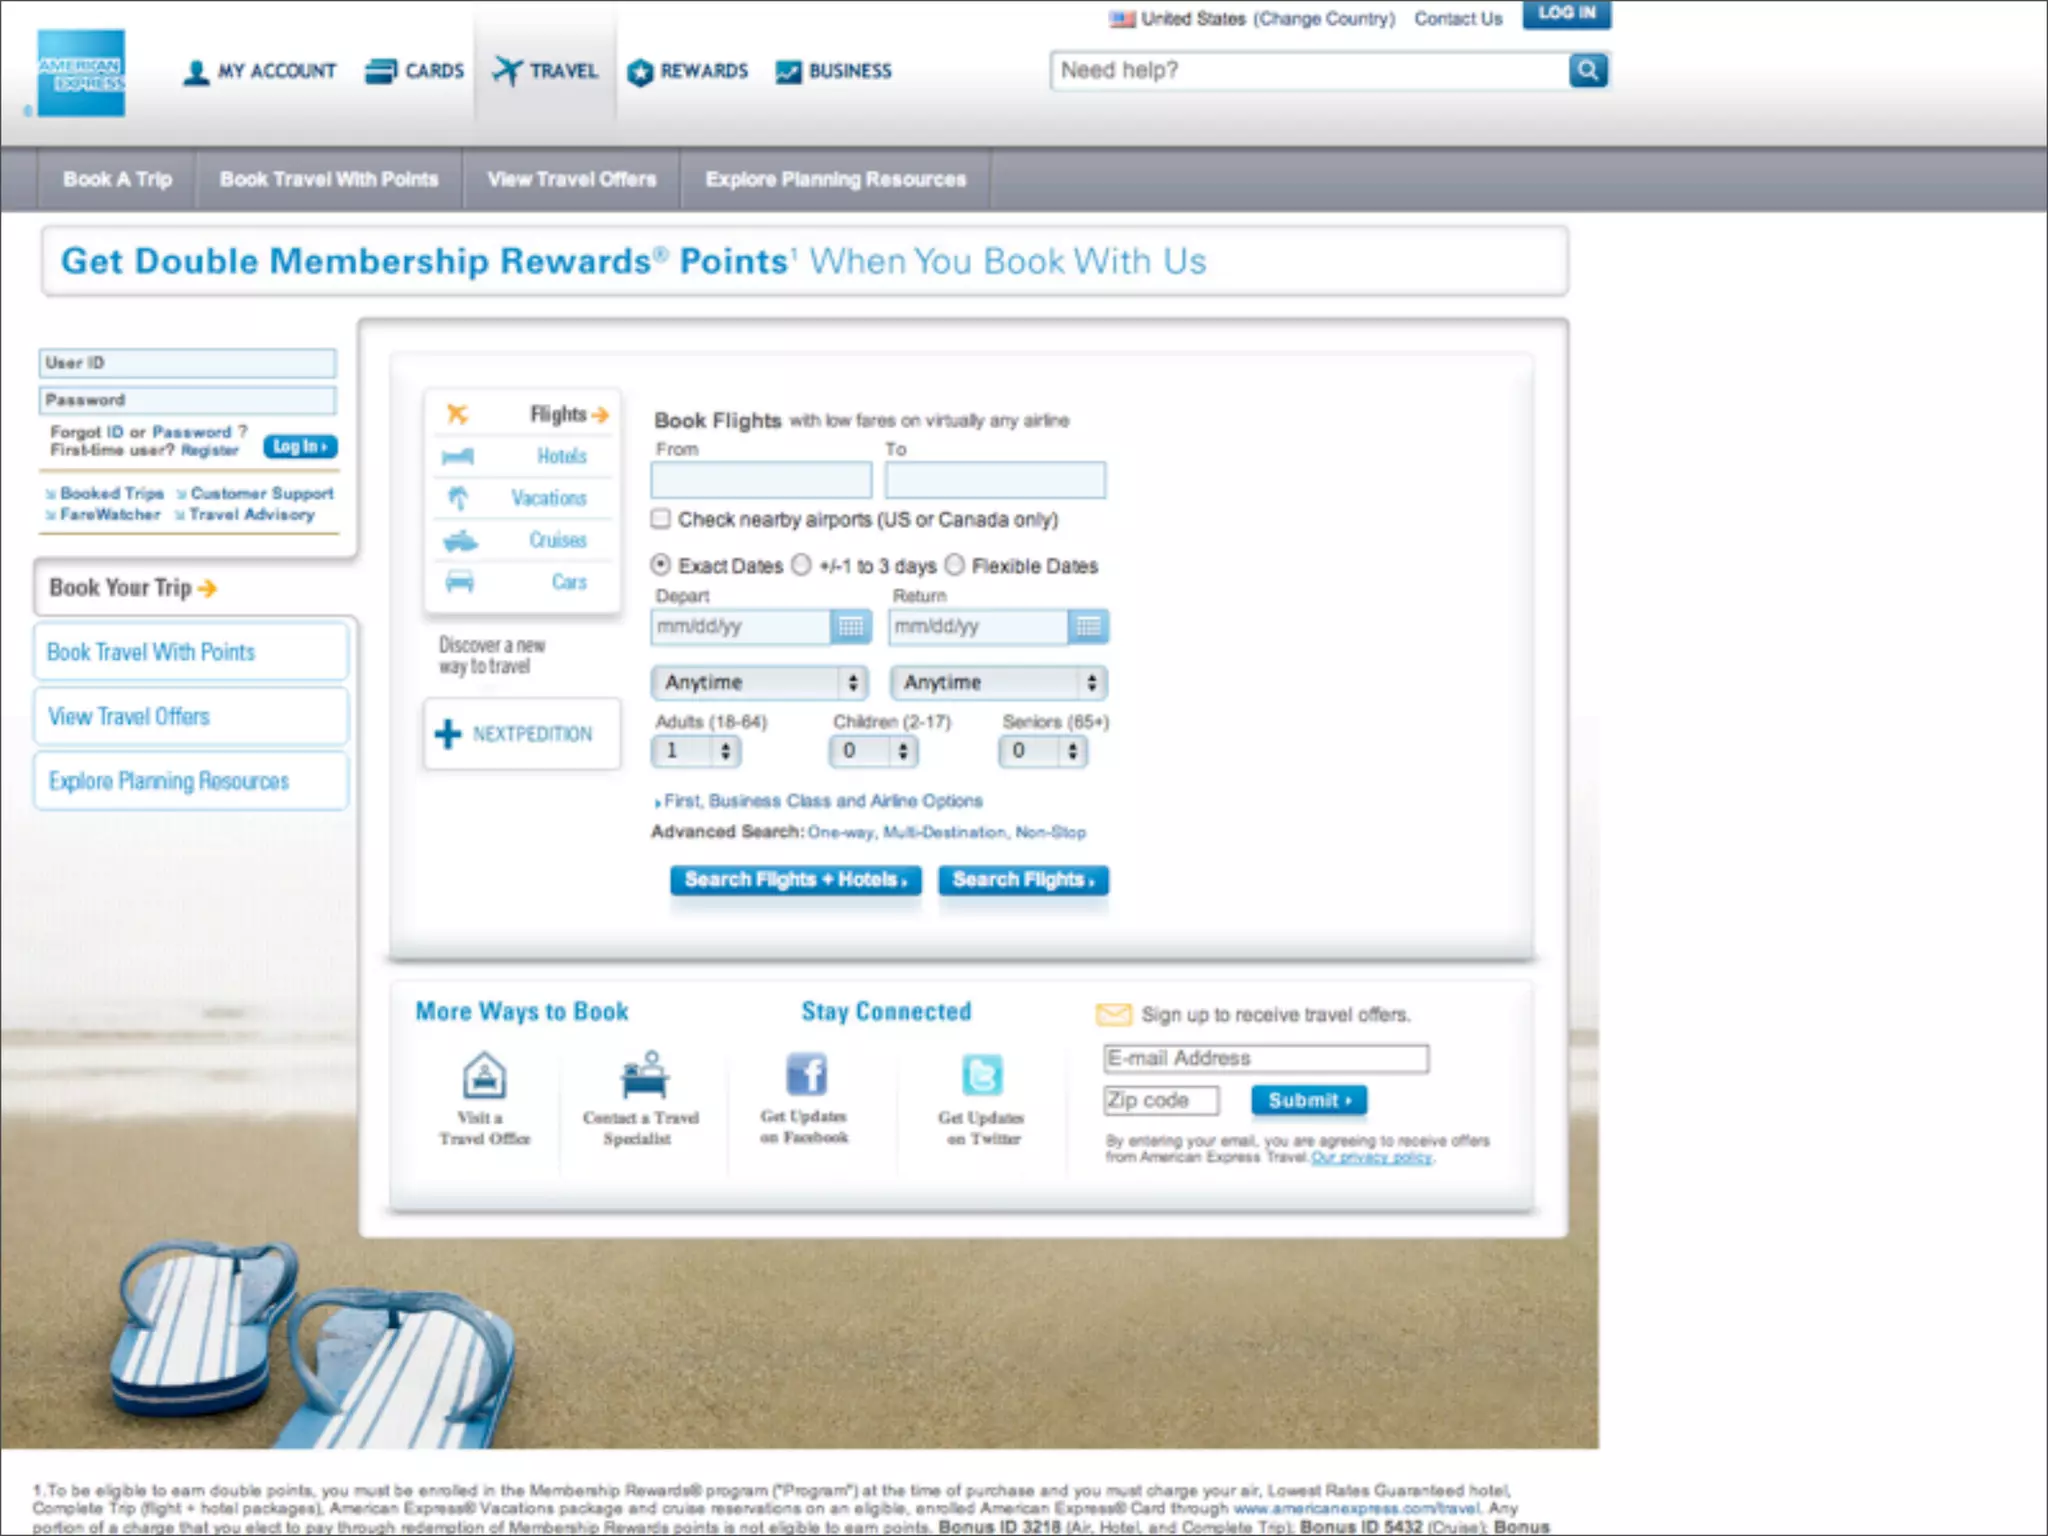
Task: Click the E-mail Address field
Action: pyautogui.click(x=1265, y=1058)
